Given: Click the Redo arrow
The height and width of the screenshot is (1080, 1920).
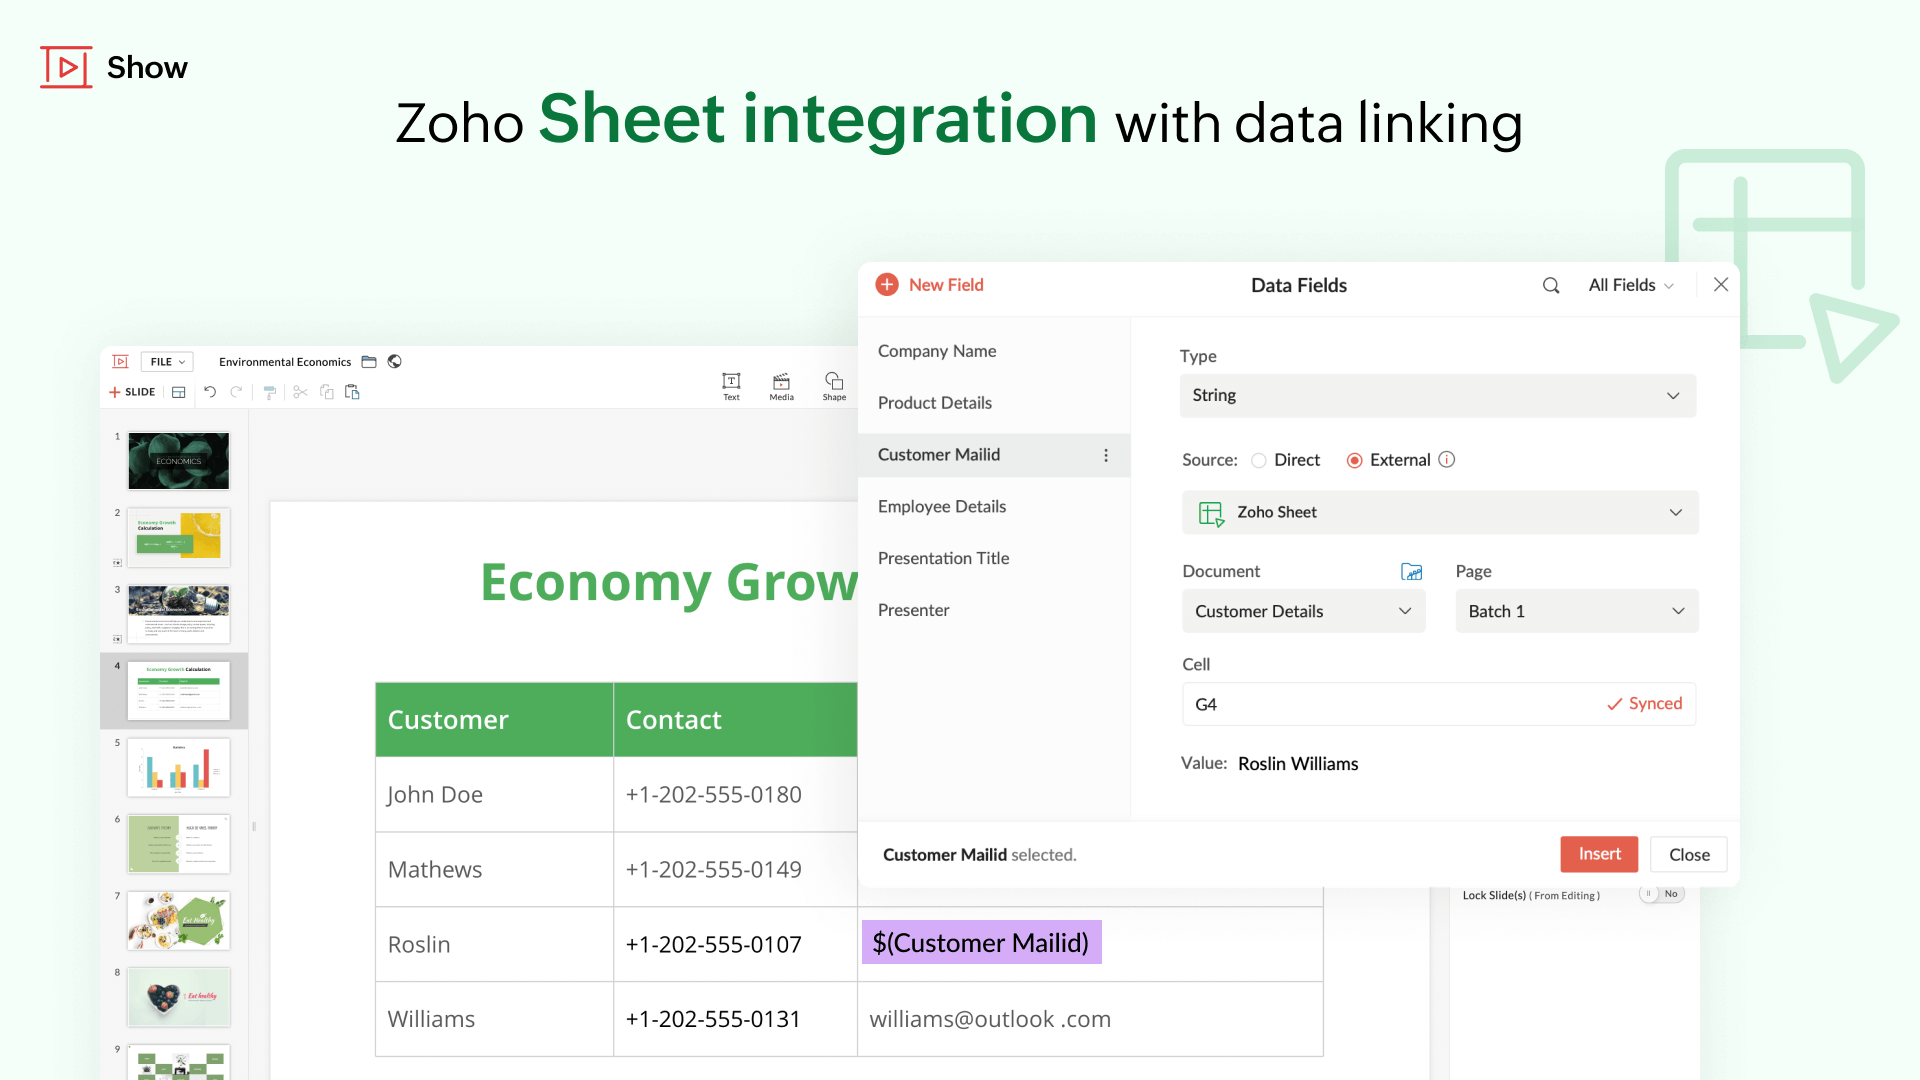Looking at the screenshot, I should [236, 392].
